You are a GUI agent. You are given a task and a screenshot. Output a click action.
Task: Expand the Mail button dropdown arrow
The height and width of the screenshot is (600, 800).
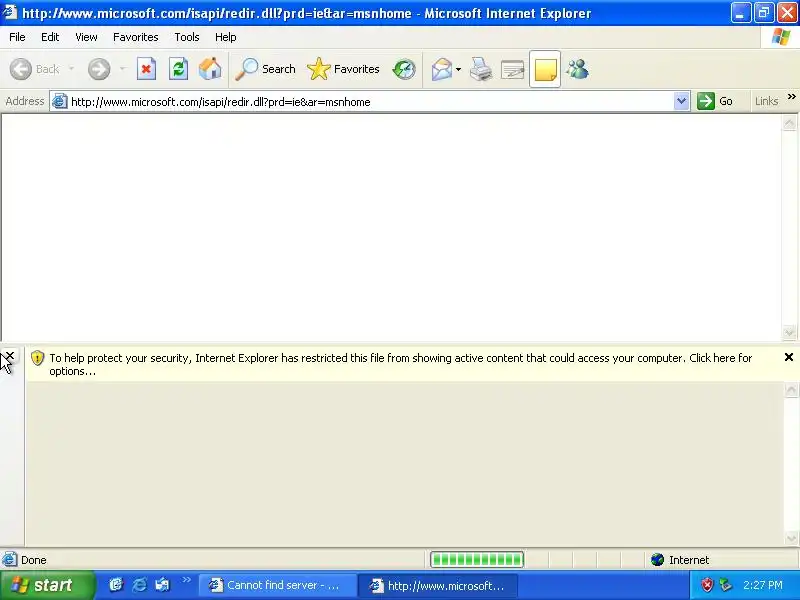coord(458,69)
